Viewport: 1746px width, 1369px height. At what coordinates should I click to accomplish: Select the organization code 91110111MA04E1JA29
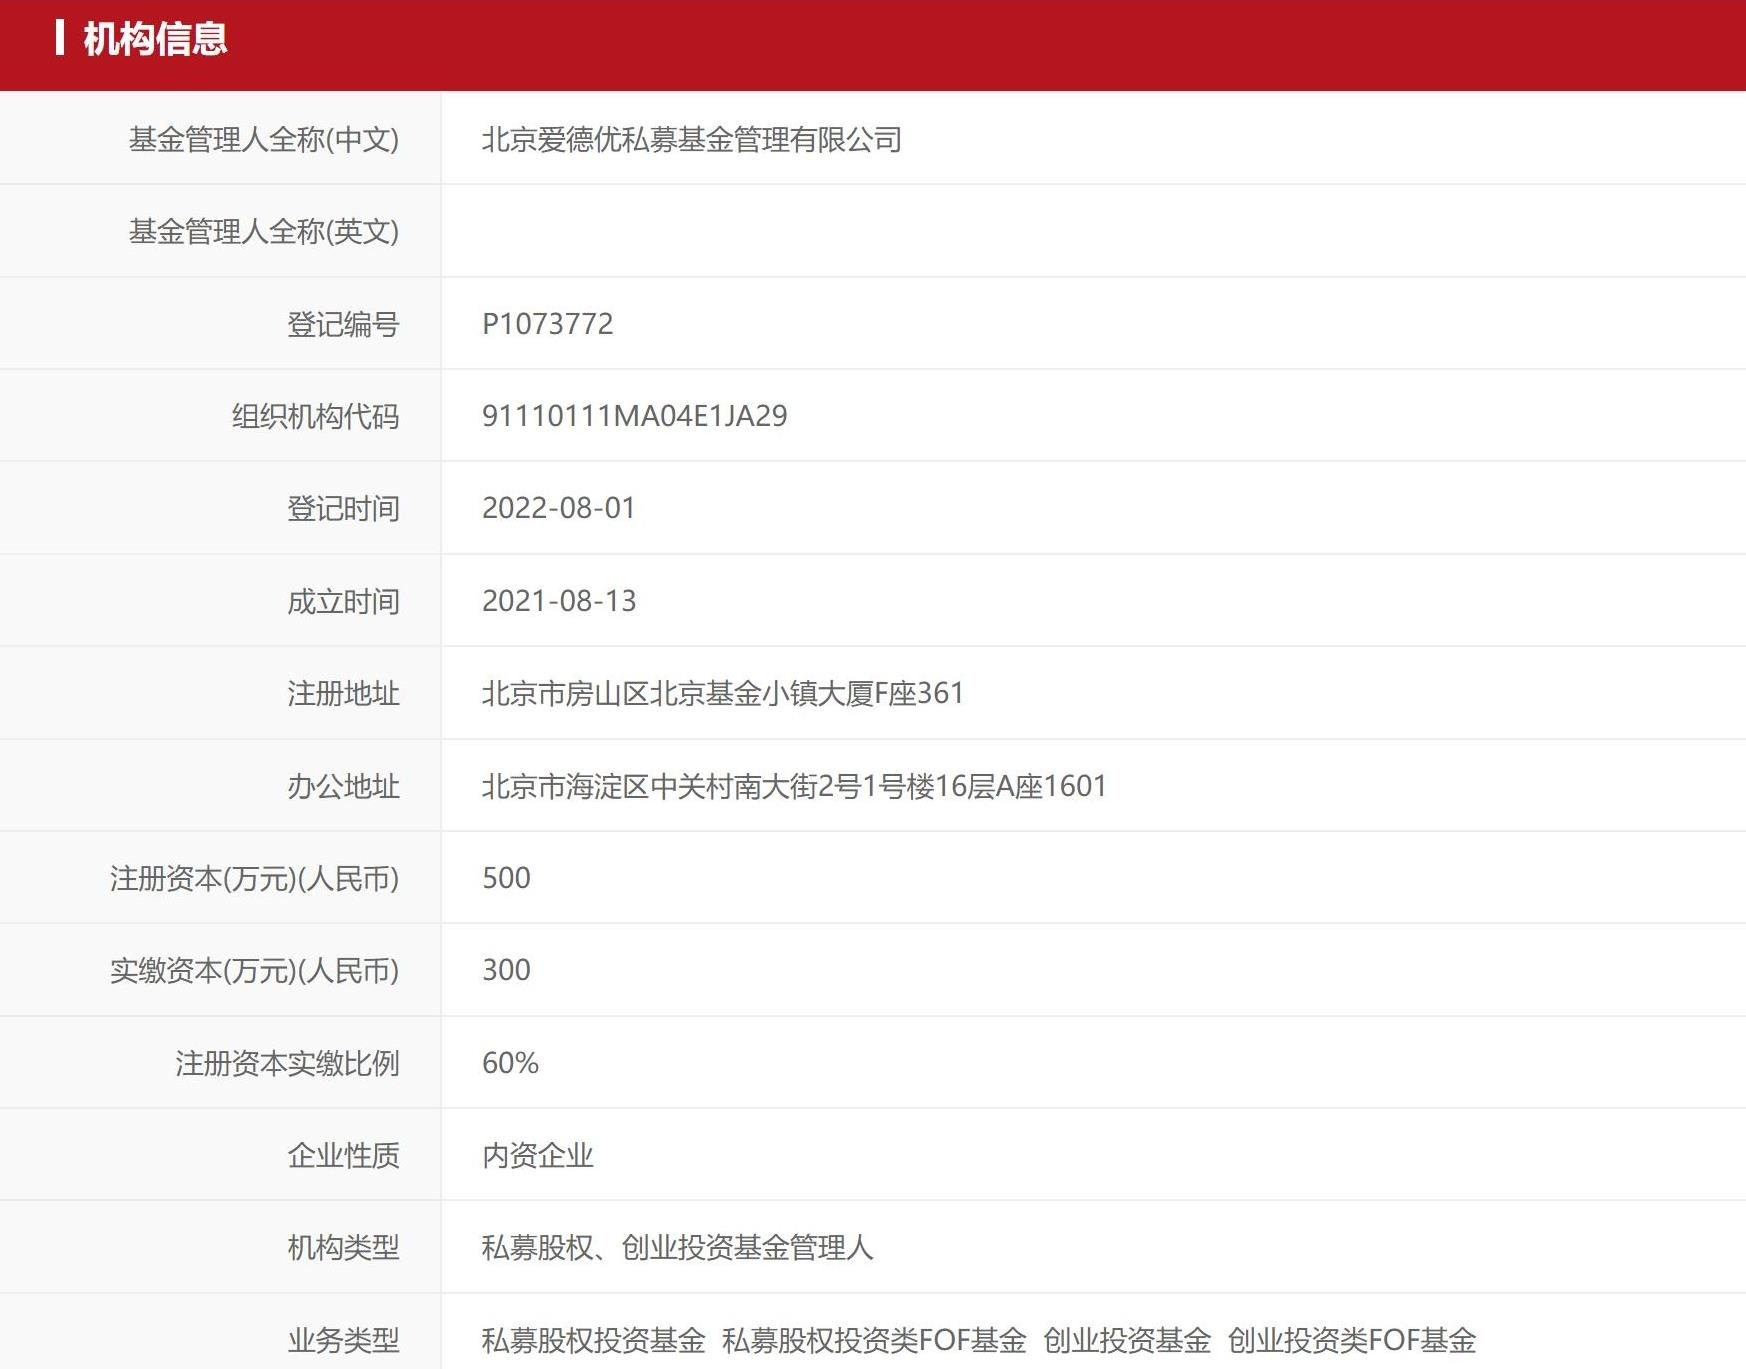tap(634, 415)
